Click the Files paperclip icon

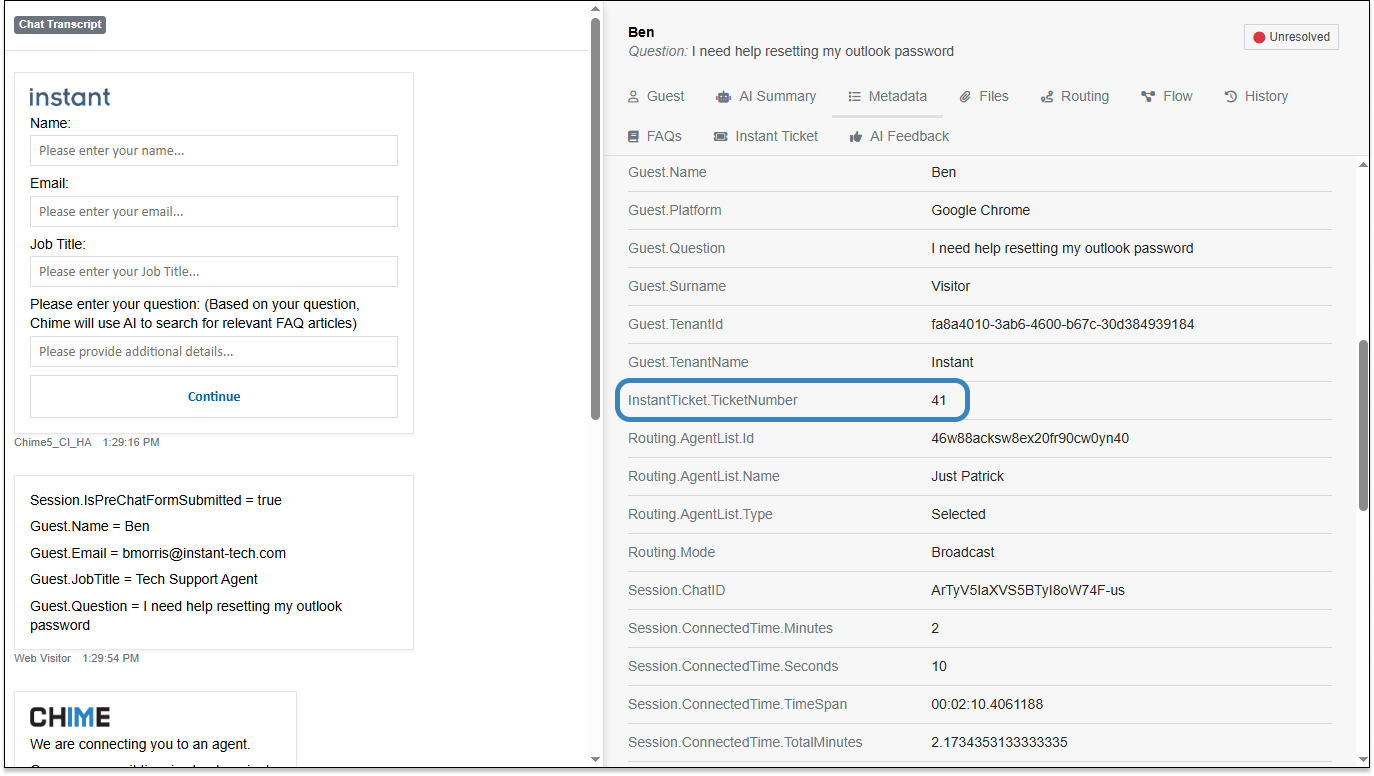(x=965, y=97)
